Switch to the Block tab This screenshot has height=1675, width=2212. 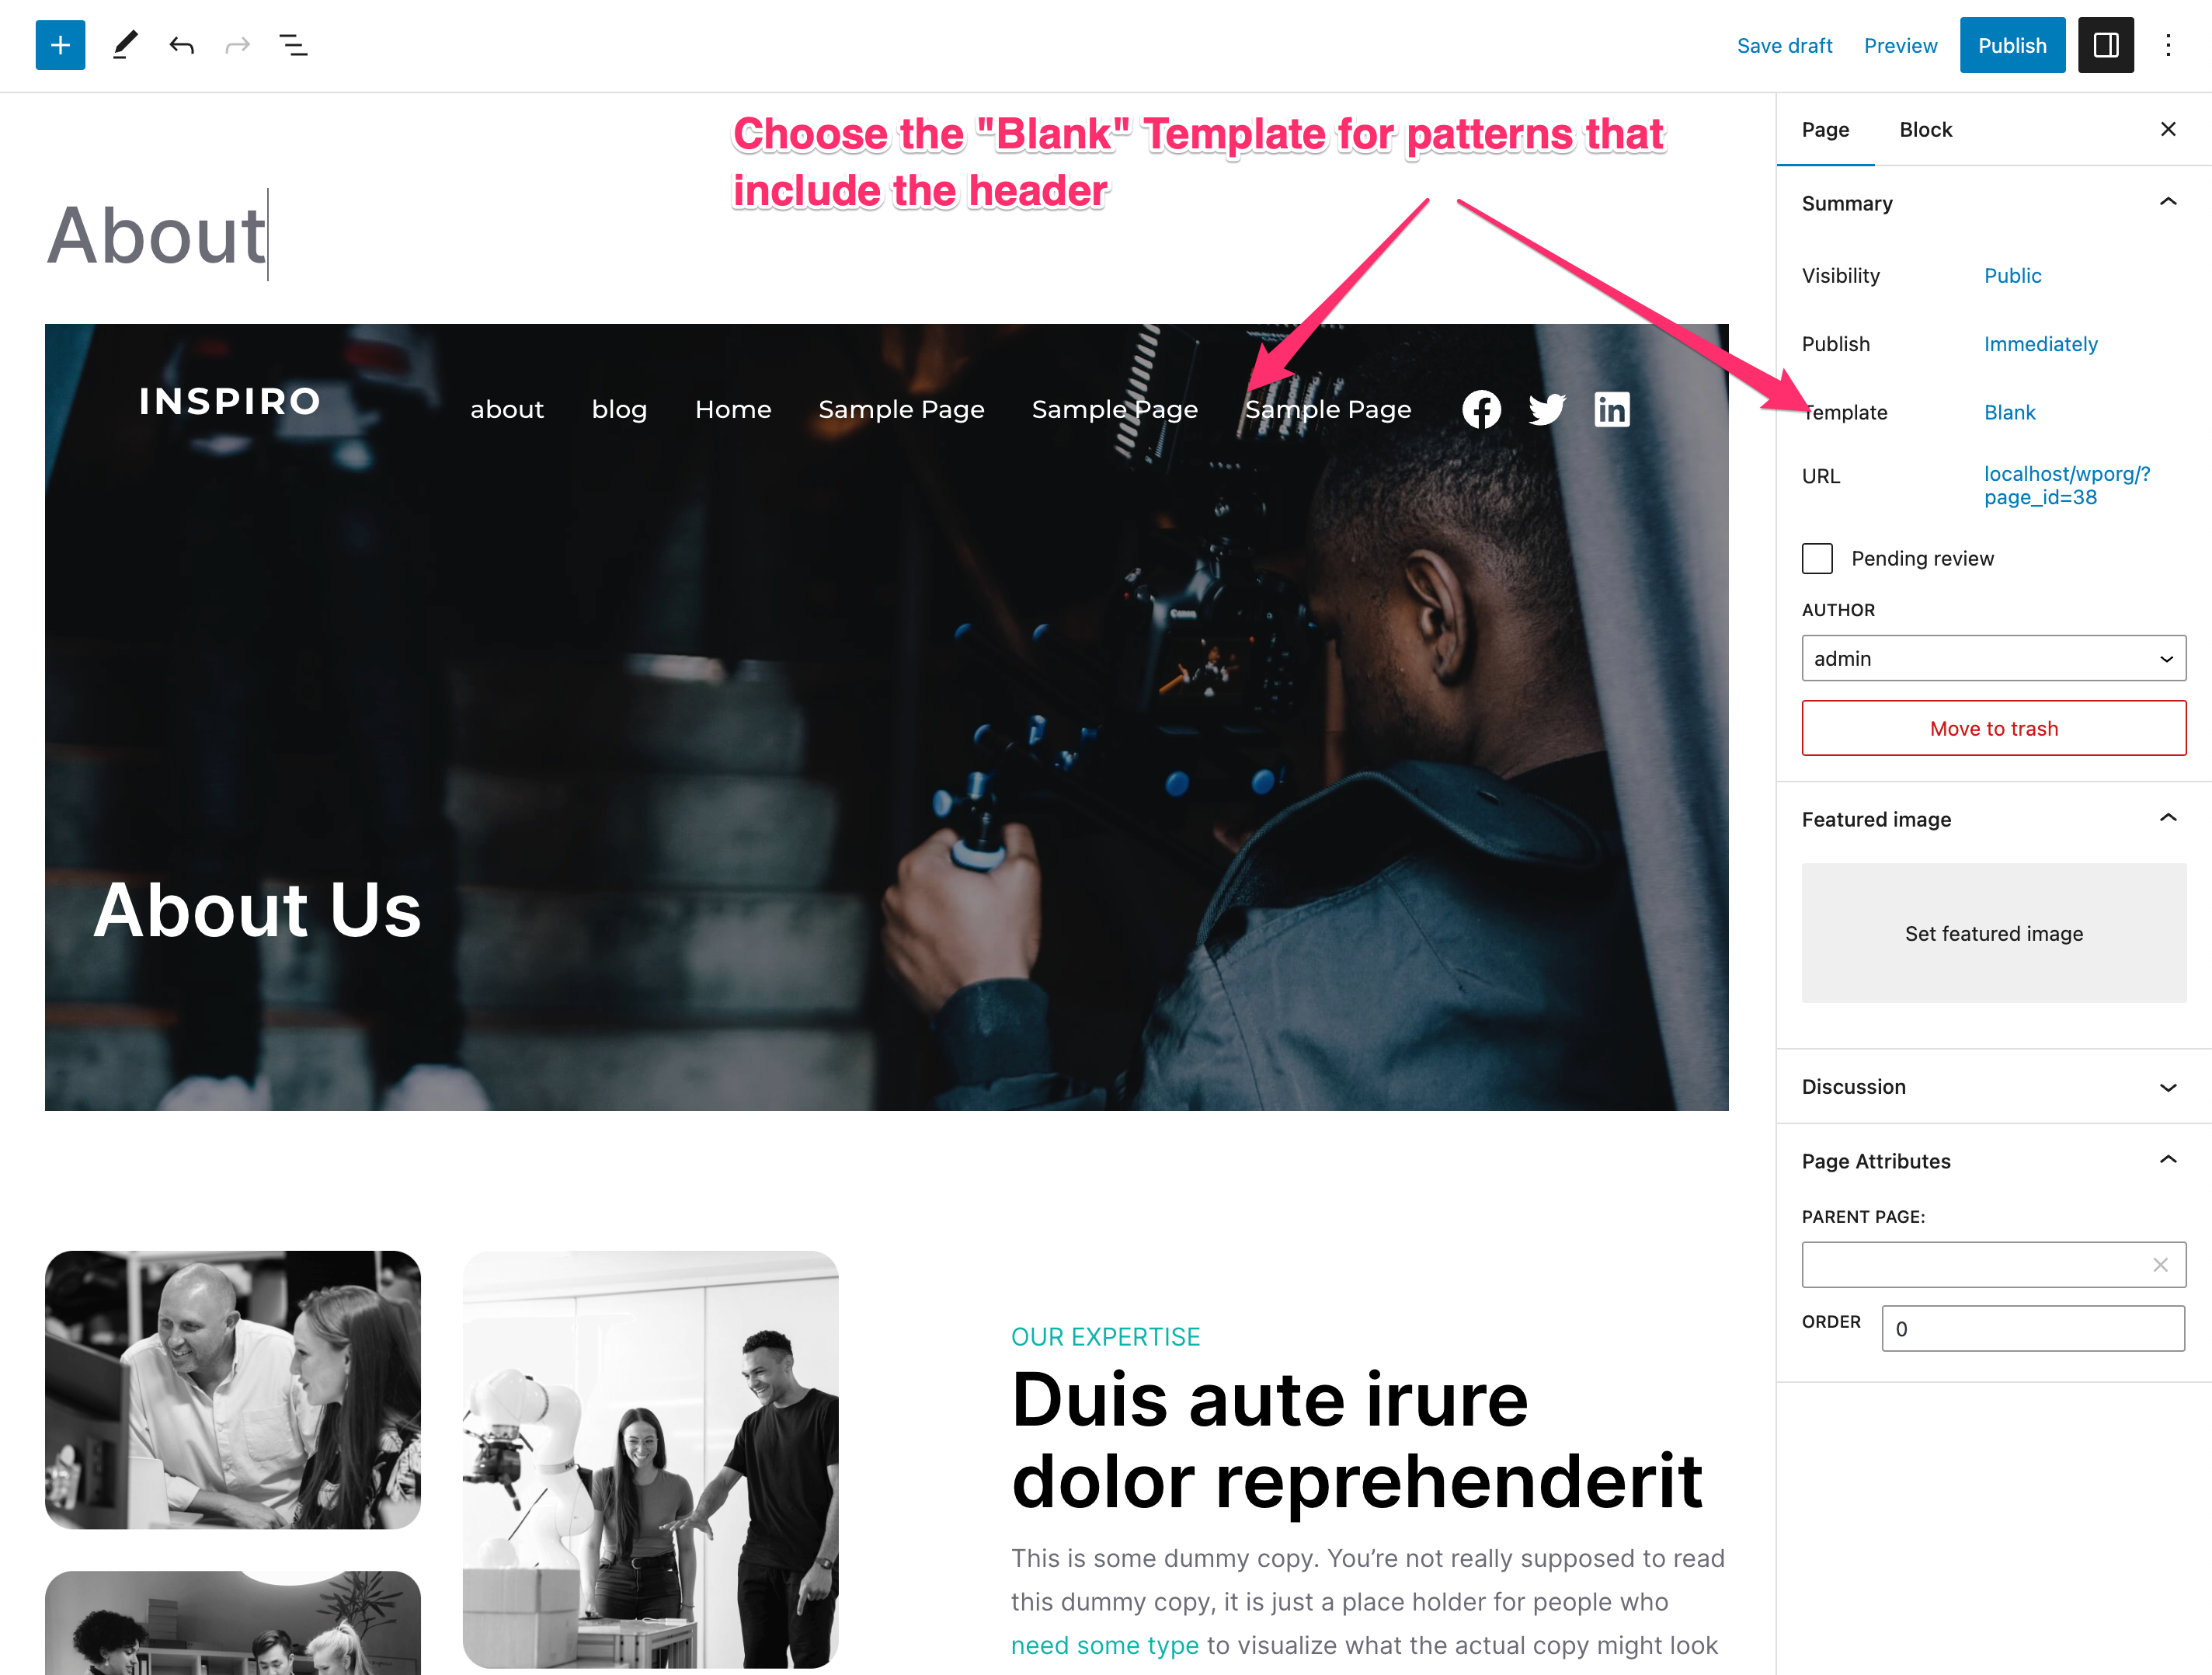[1925, 130]
